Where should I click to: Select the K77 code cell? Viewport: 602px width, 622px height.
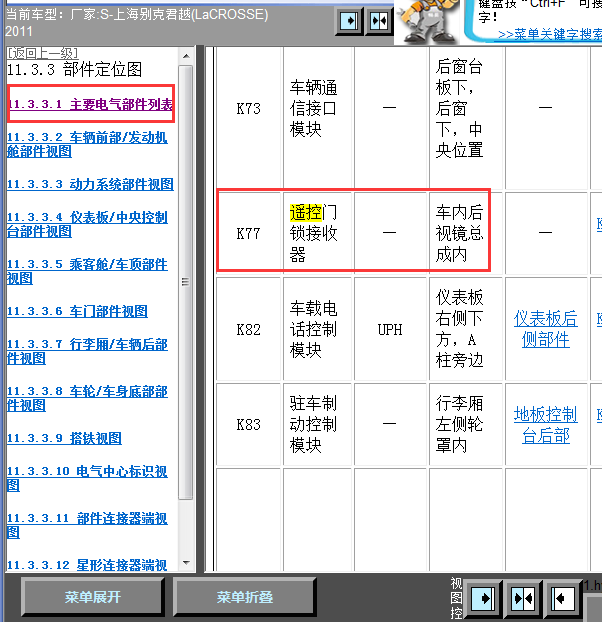(249, 233)
